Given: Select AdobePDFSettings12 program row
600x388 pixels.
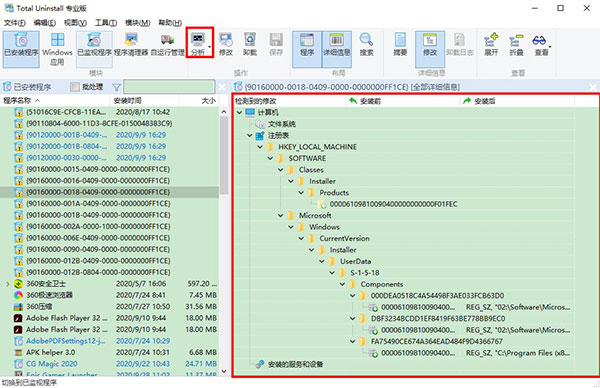Looking at the screenshot, I should click(109, 341).
